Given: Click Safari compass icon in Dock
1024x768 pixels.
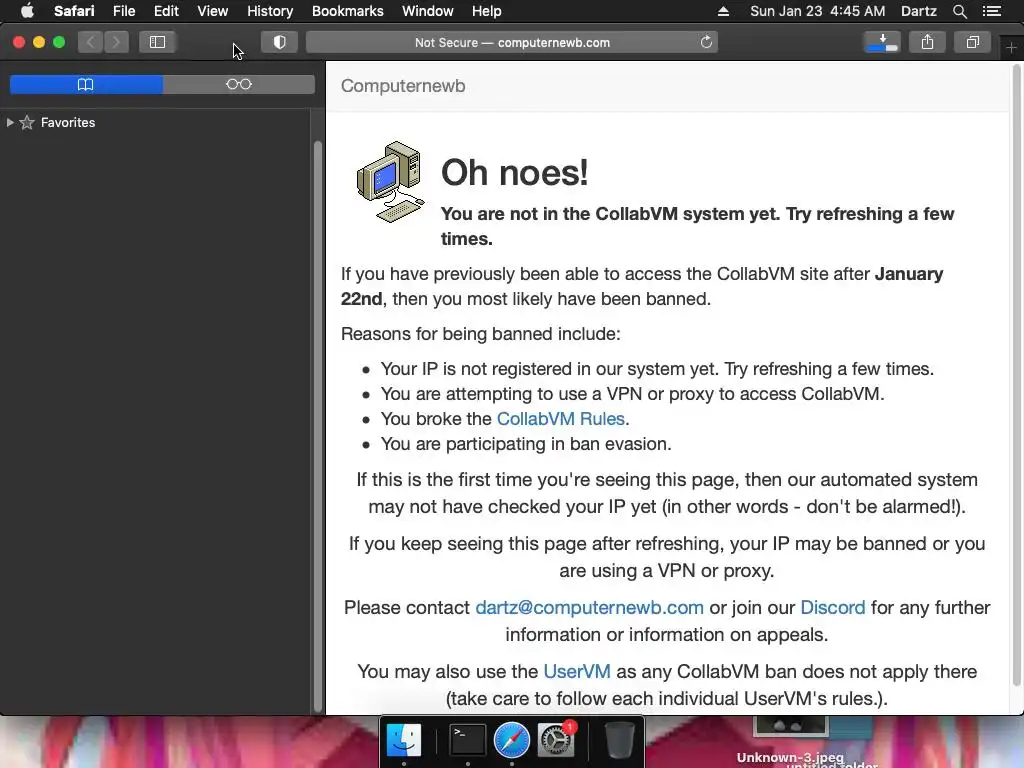Looking at the screenshot, I should tap(511, 740).
